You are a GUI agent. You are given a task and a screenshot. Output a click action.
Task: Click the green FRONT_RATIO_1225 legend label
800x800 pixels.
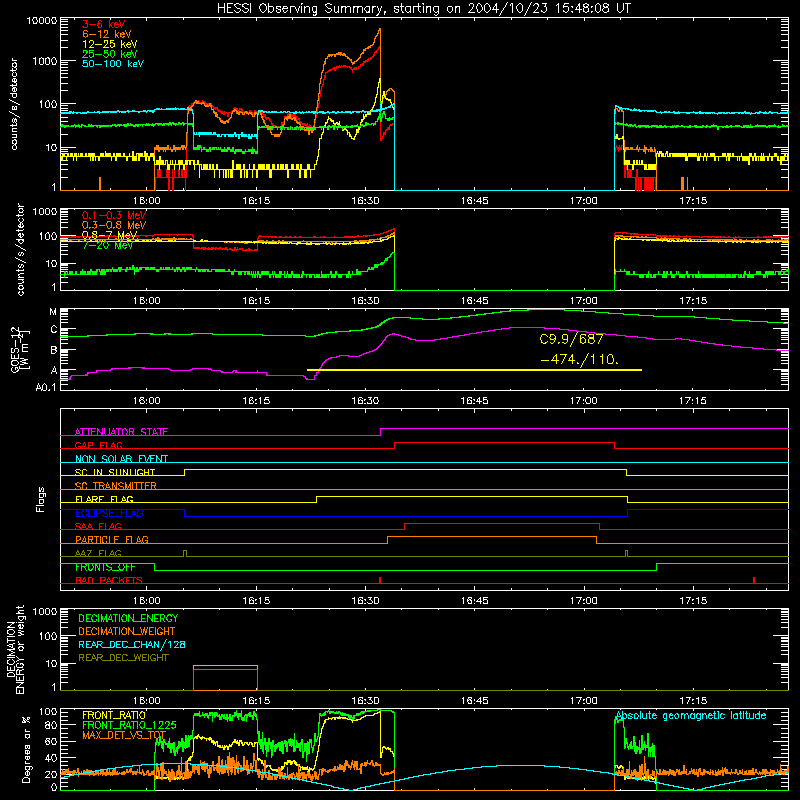tap(129, 725)
